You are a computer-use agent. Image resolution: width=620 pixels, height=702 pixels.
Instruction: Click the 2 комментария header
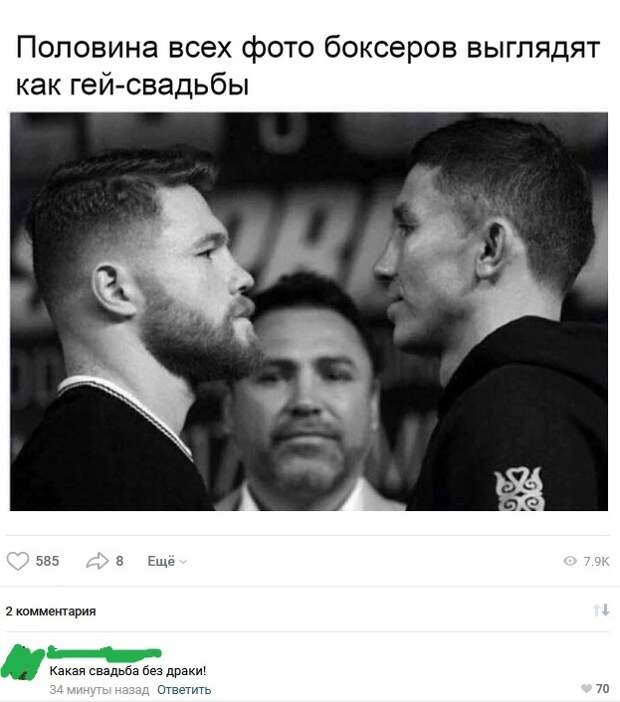51,611
